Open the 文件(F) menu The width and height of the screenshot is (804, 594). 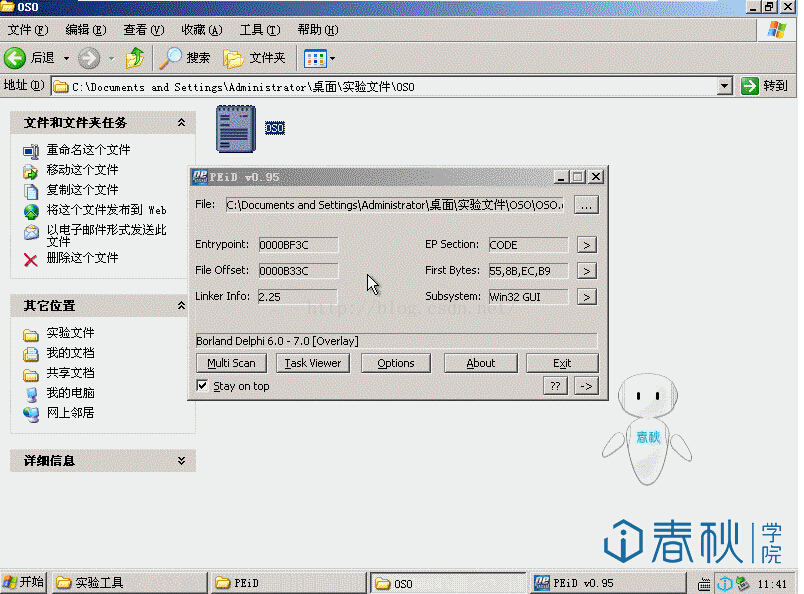(x=28, y=30)
